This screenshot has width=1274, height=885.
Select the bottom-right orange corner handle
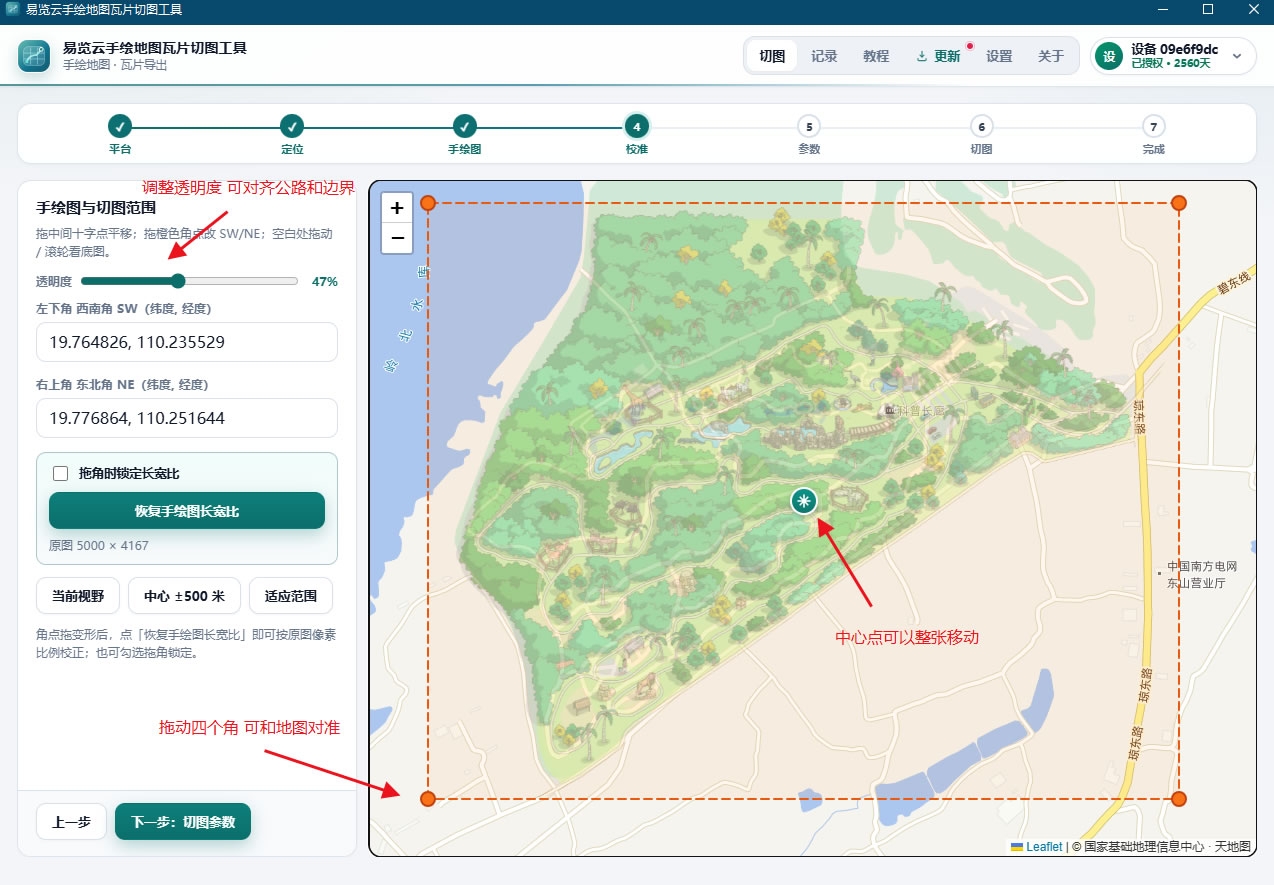[1179, 798]
